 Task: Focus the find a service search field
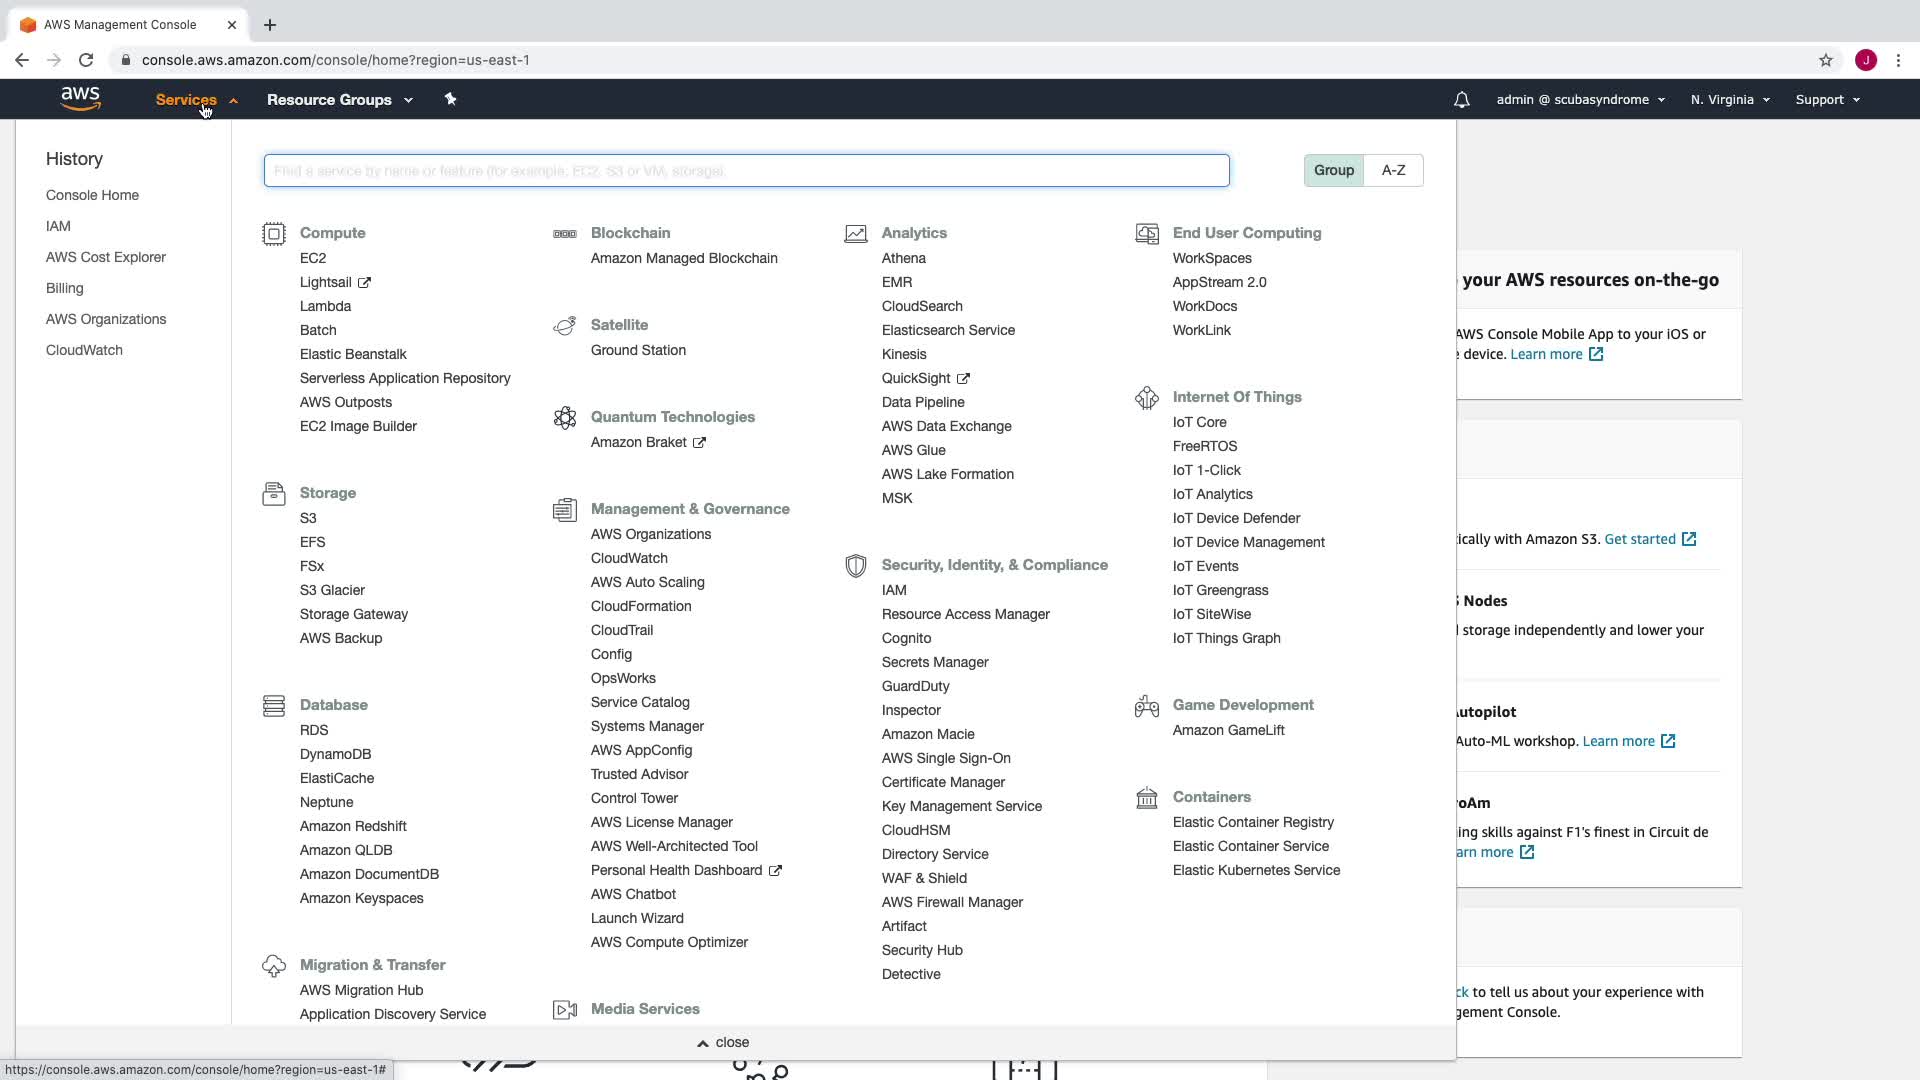point(746,171)
